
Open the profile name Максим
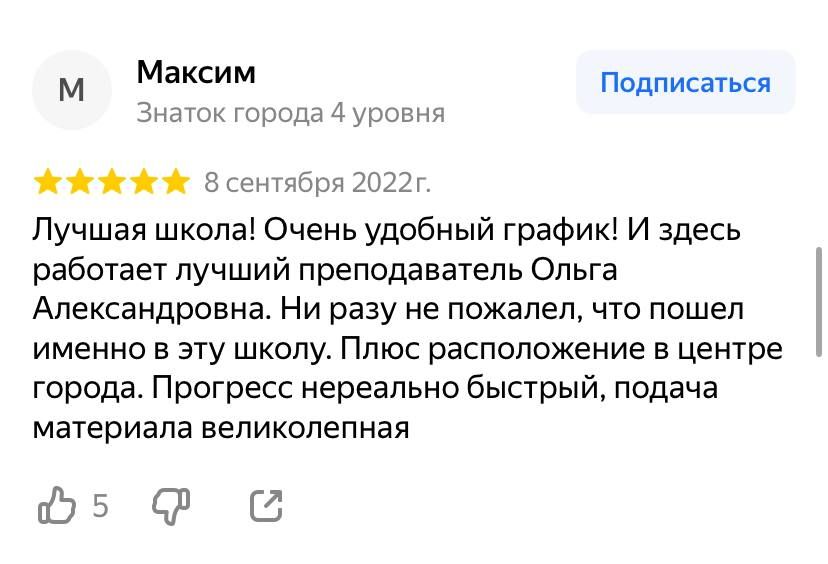tap(196, 72)
